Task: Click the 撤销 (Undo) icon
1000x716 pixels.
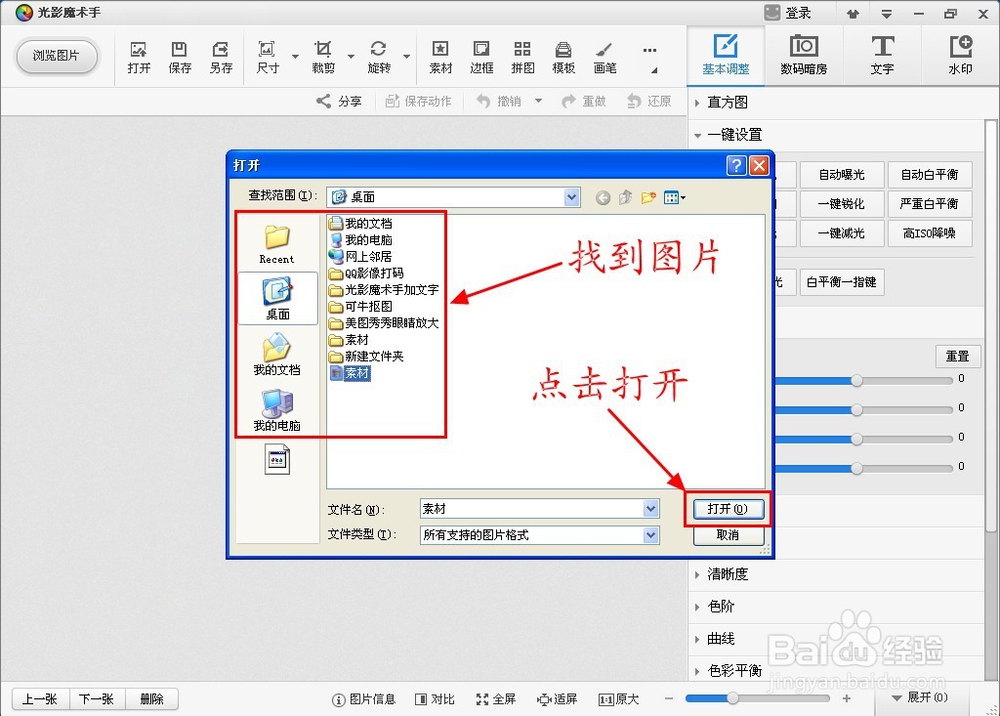Action: 499,101
